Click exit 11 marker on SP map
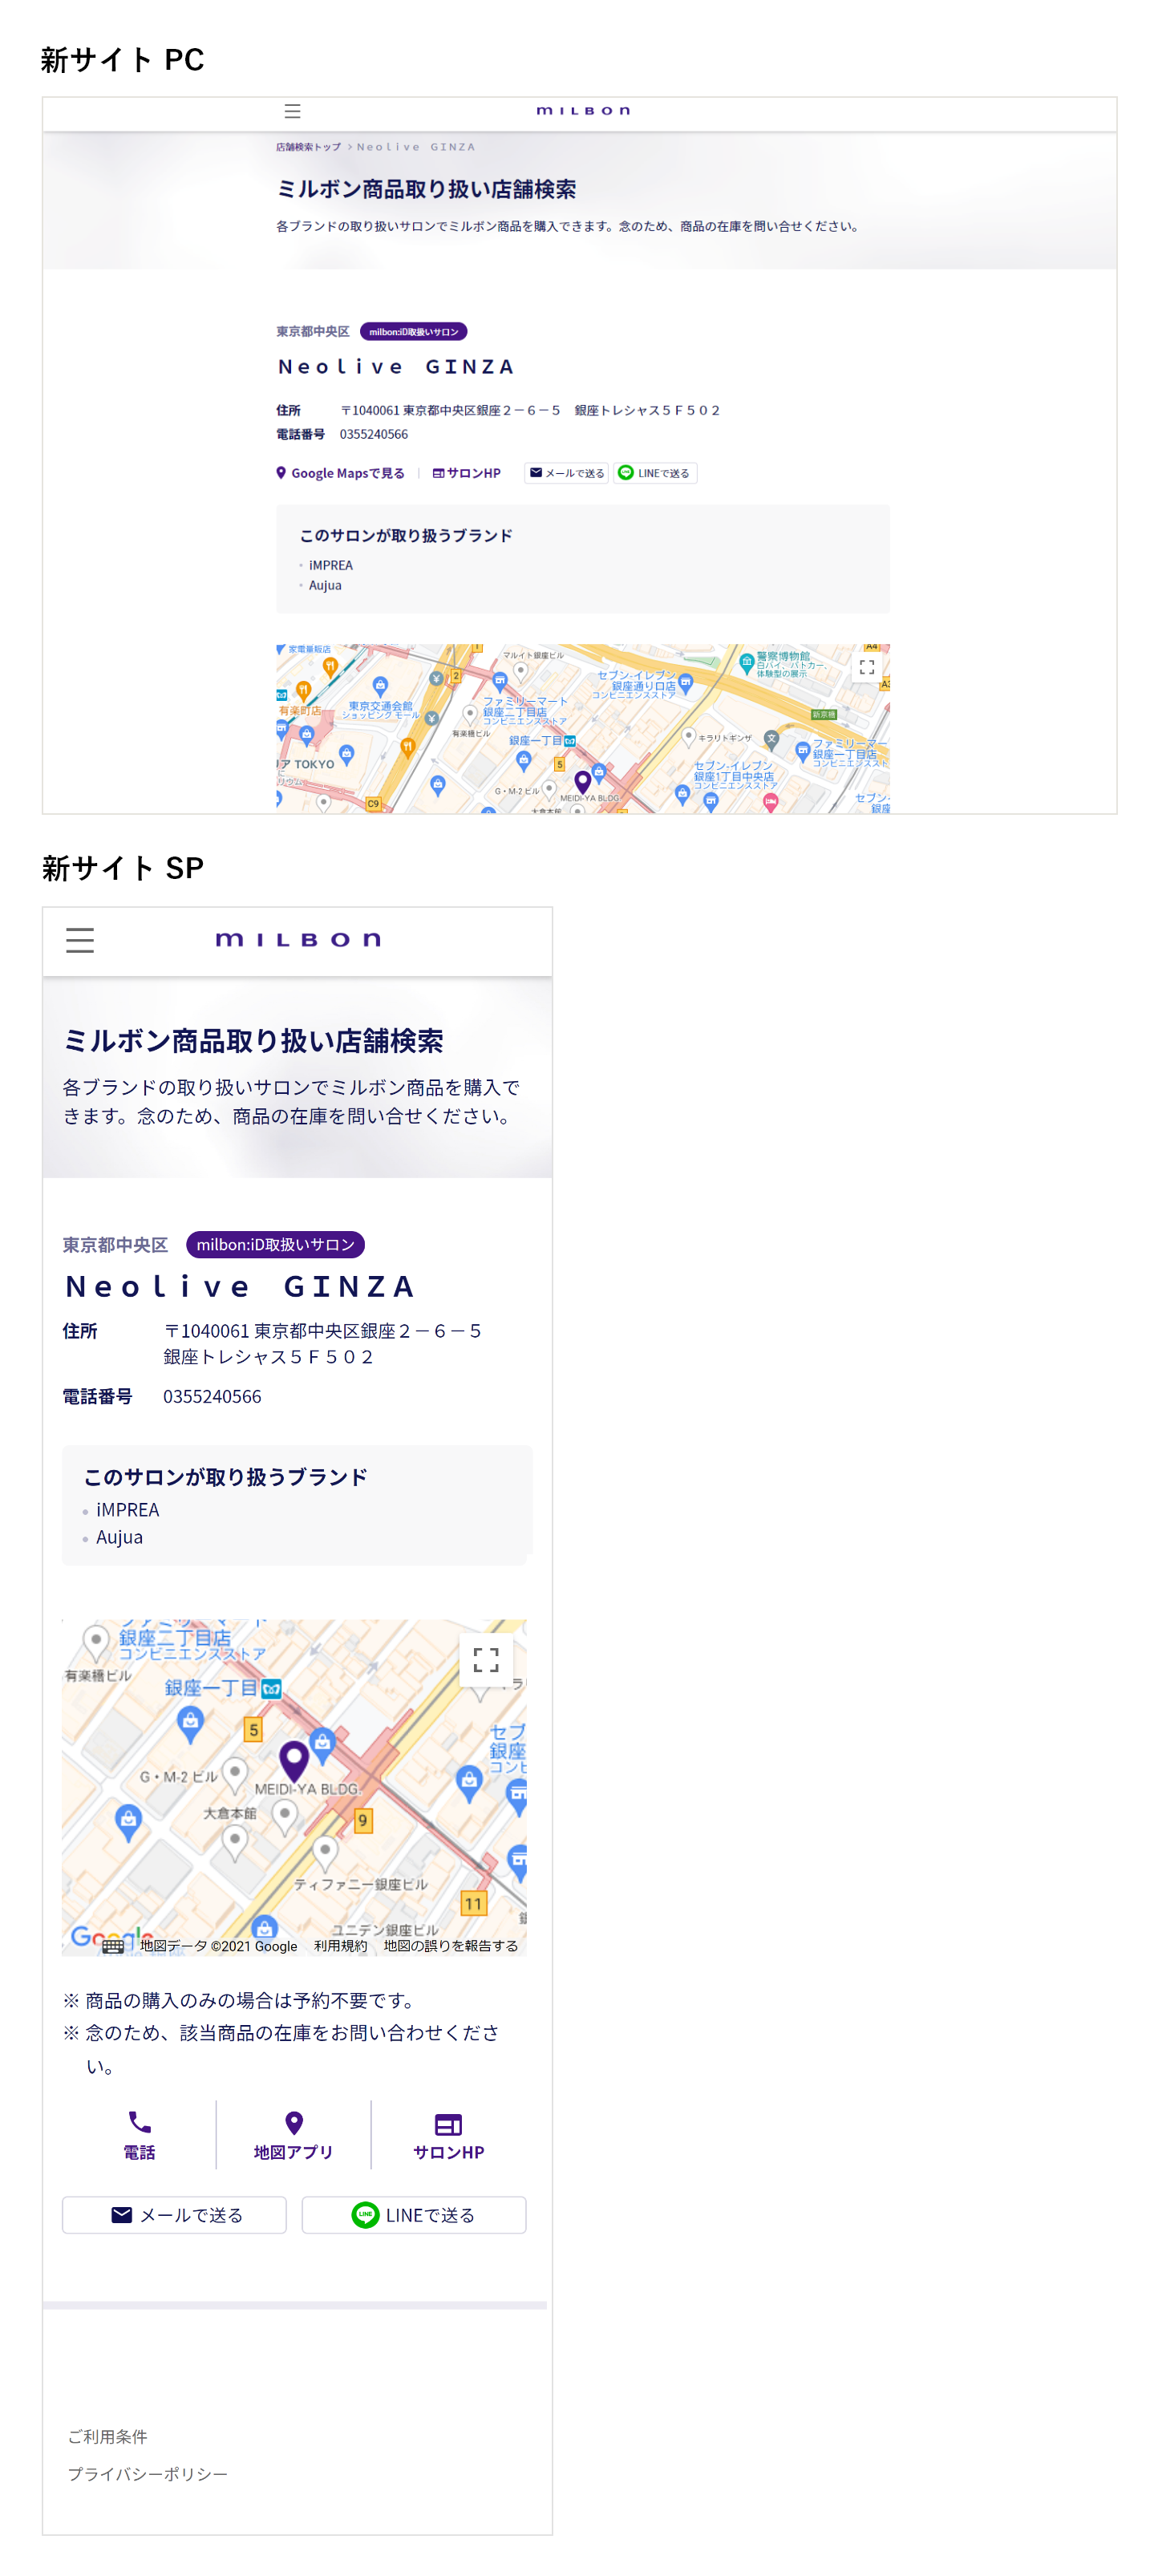Viewport: 1158px width, 2576px height. pos(473,1903)
